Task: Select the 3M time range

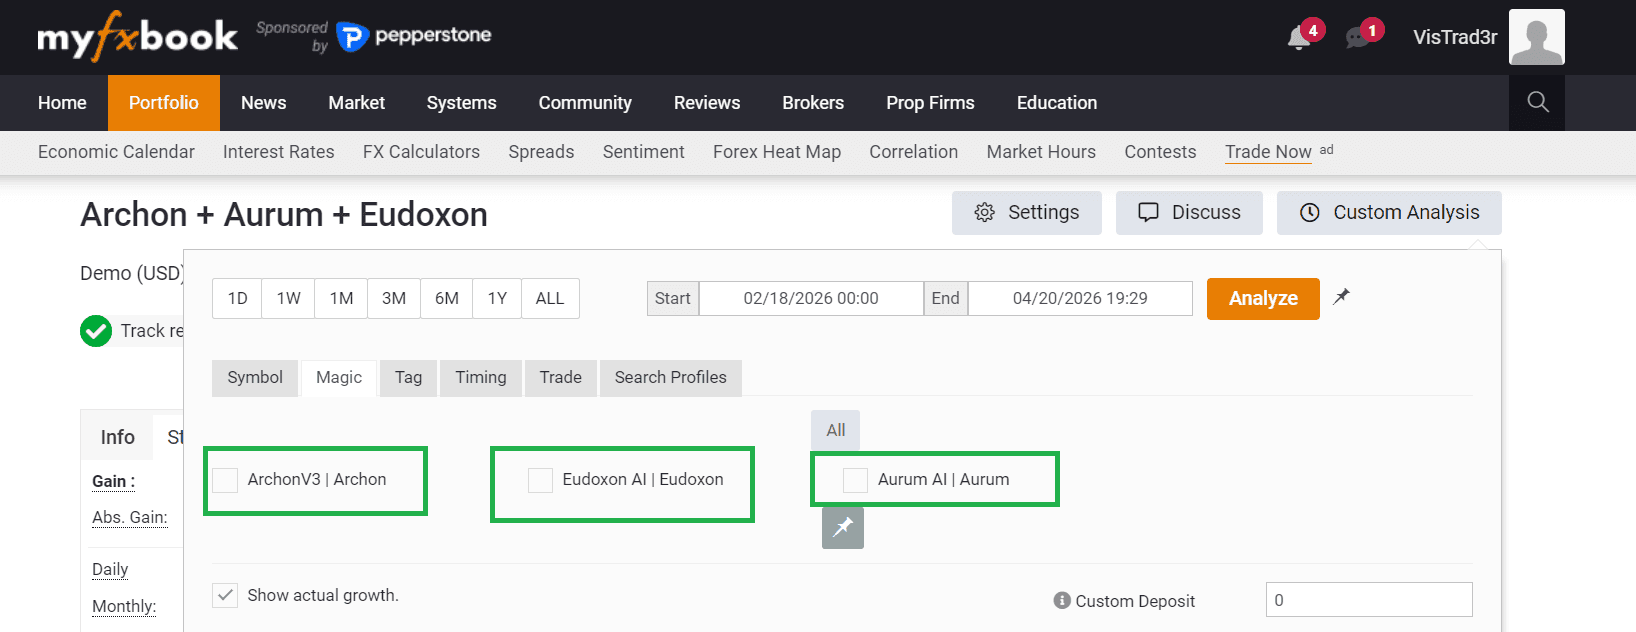Action: 394,299
